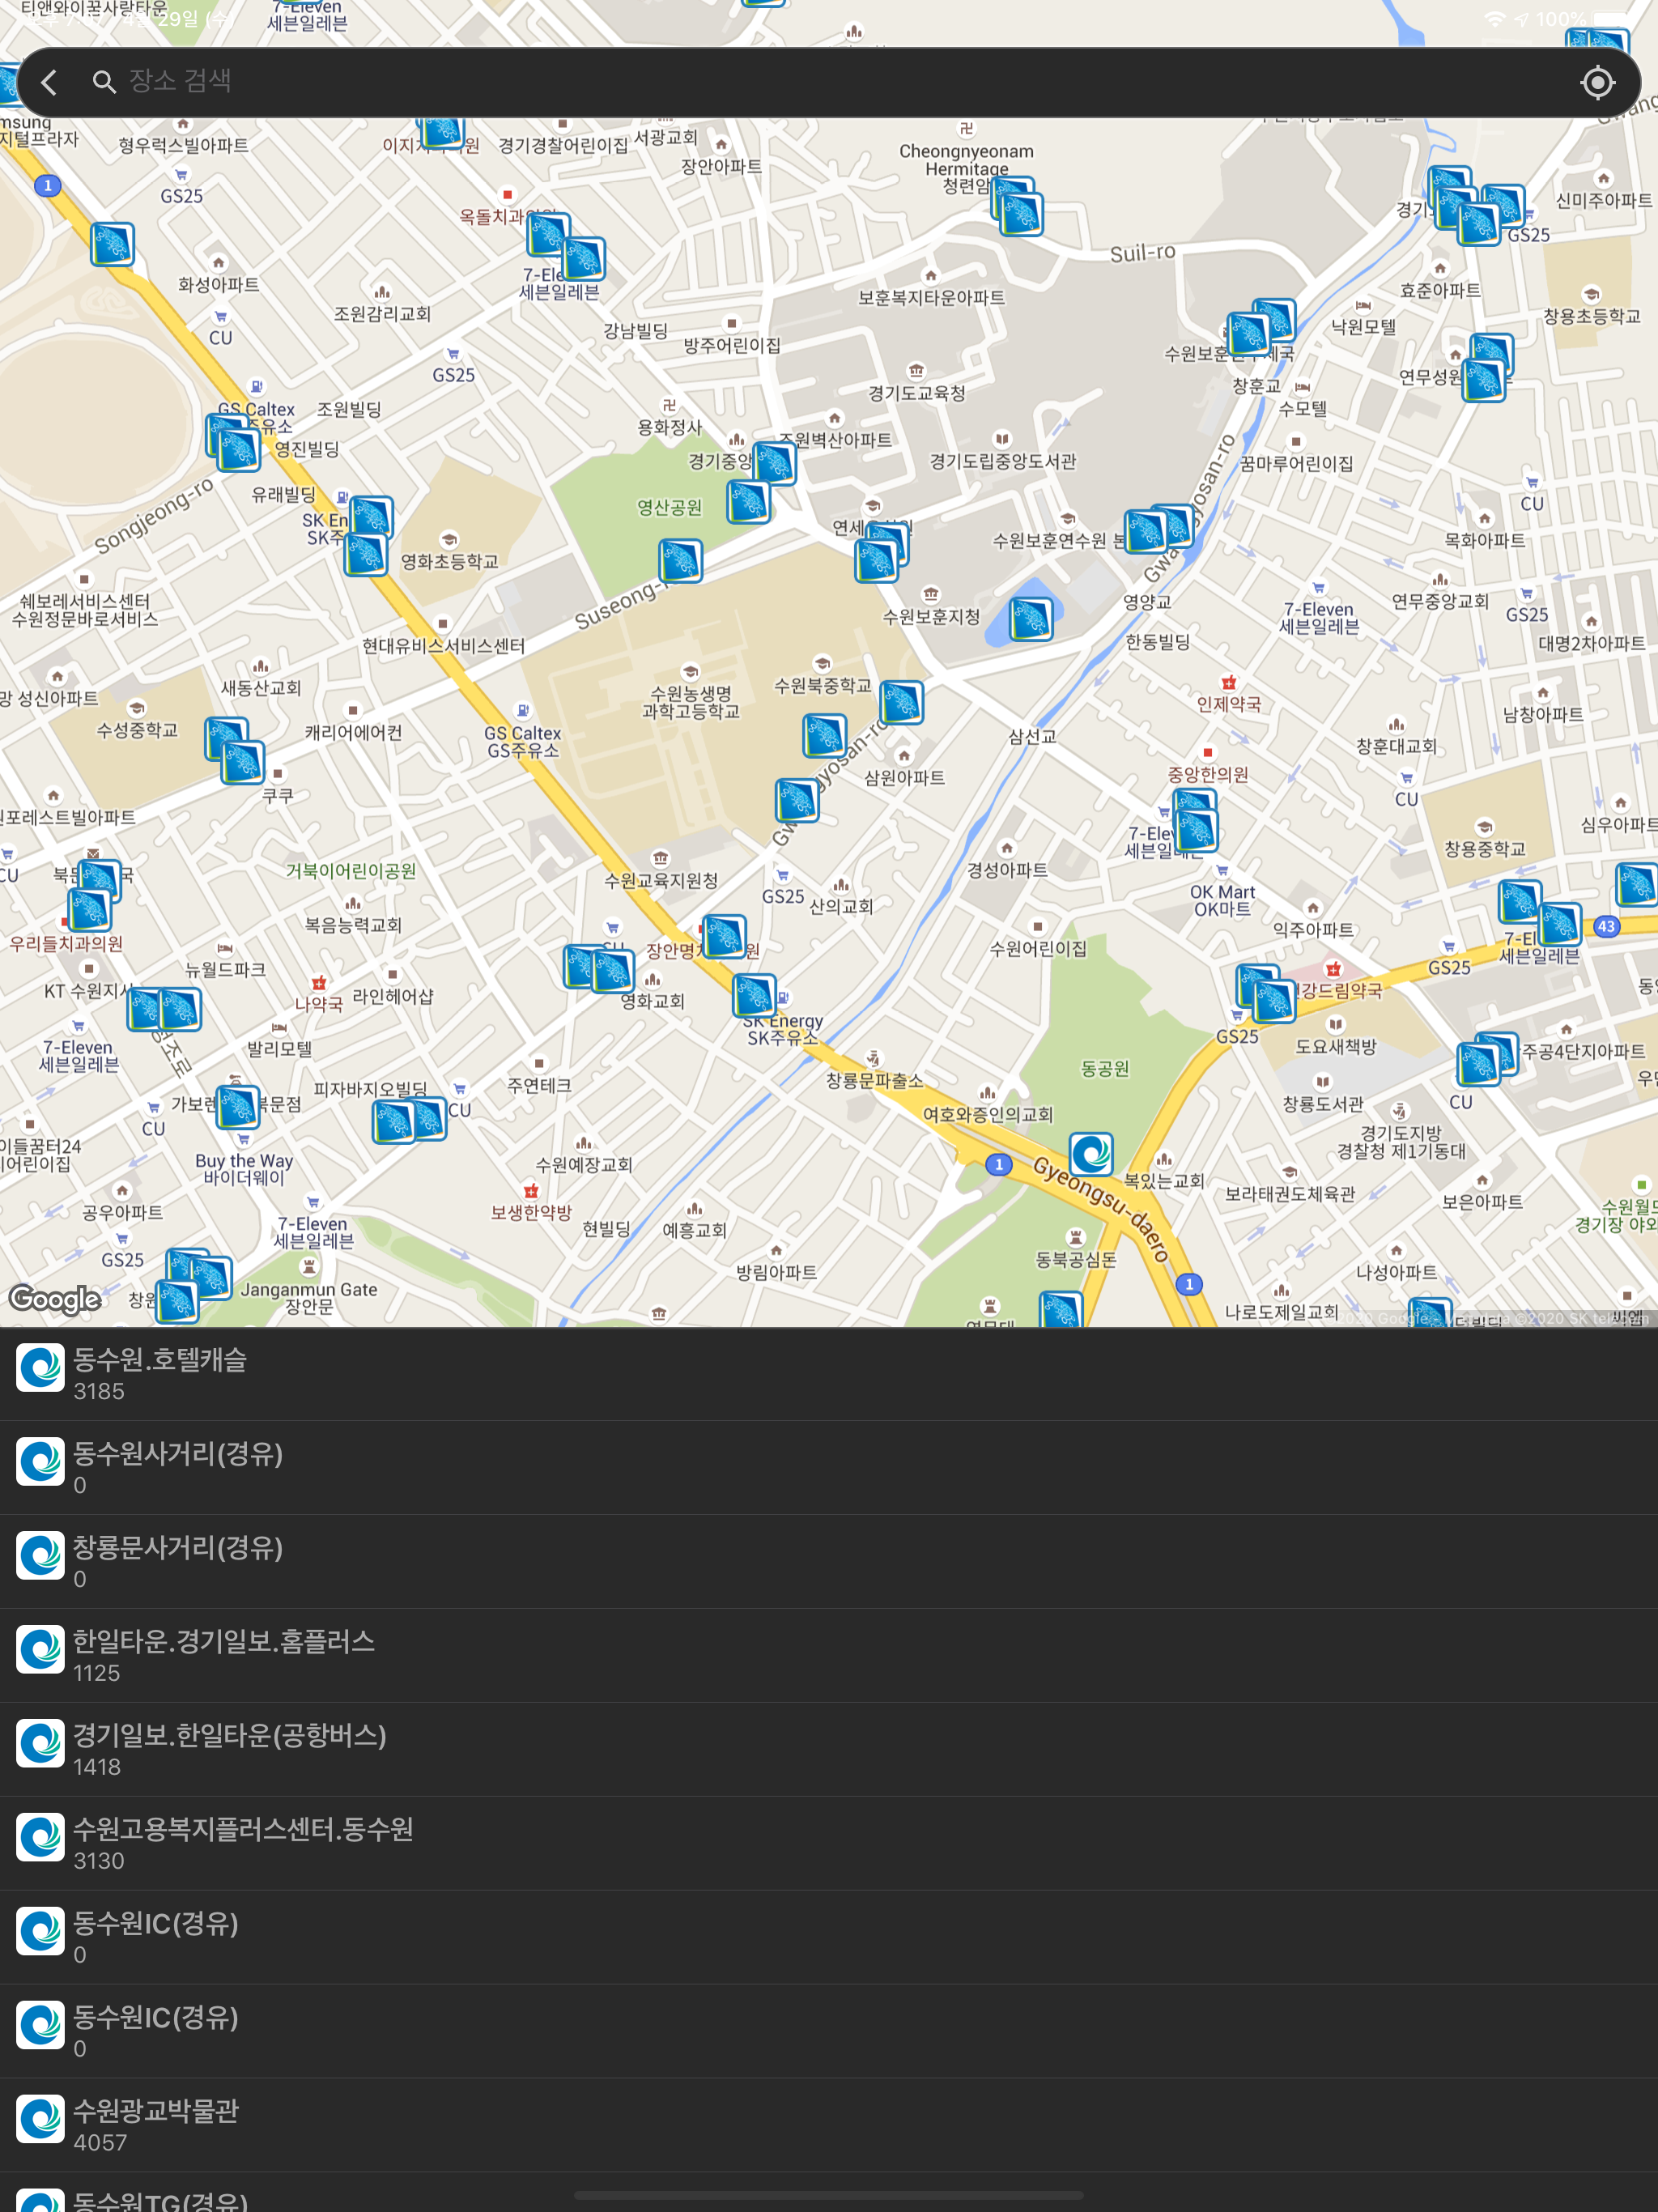Tap the 창룡도서관 map label
The width and height of the screenshot is (1658, 2212).
[x=1323, y=1104]
